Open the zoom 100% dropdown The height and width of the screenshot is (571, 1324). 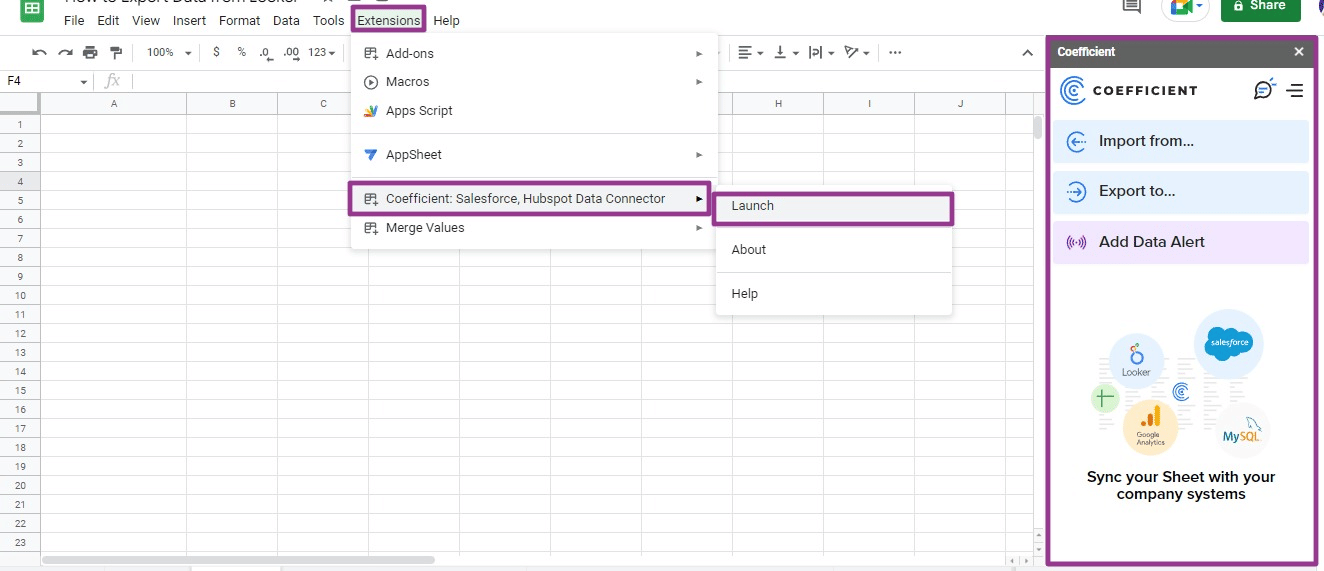169,52
